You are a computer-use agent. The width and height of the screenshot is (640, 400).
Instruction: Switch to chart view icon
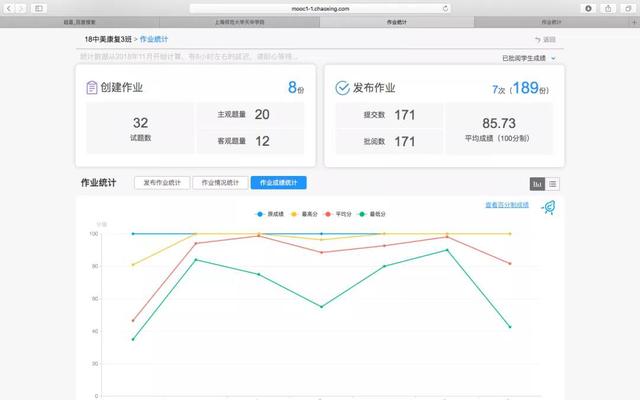(537, 184)
